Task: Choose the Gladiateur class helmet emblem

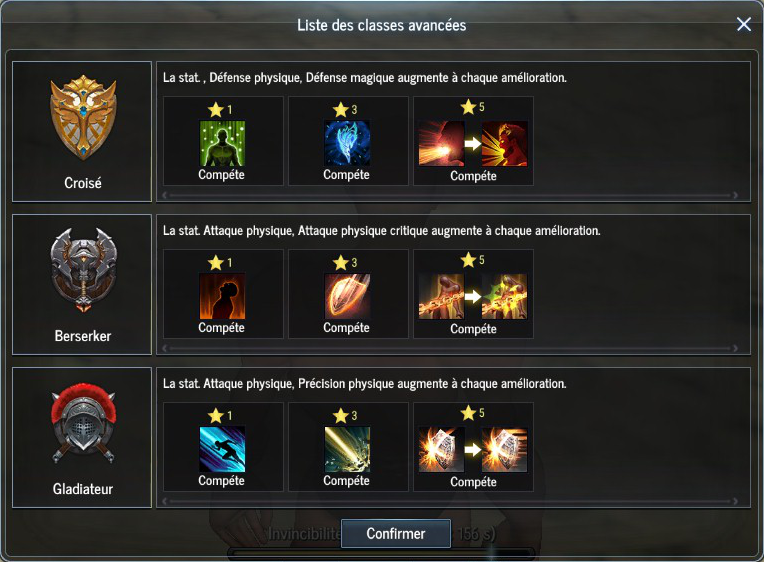Action: 83,423
